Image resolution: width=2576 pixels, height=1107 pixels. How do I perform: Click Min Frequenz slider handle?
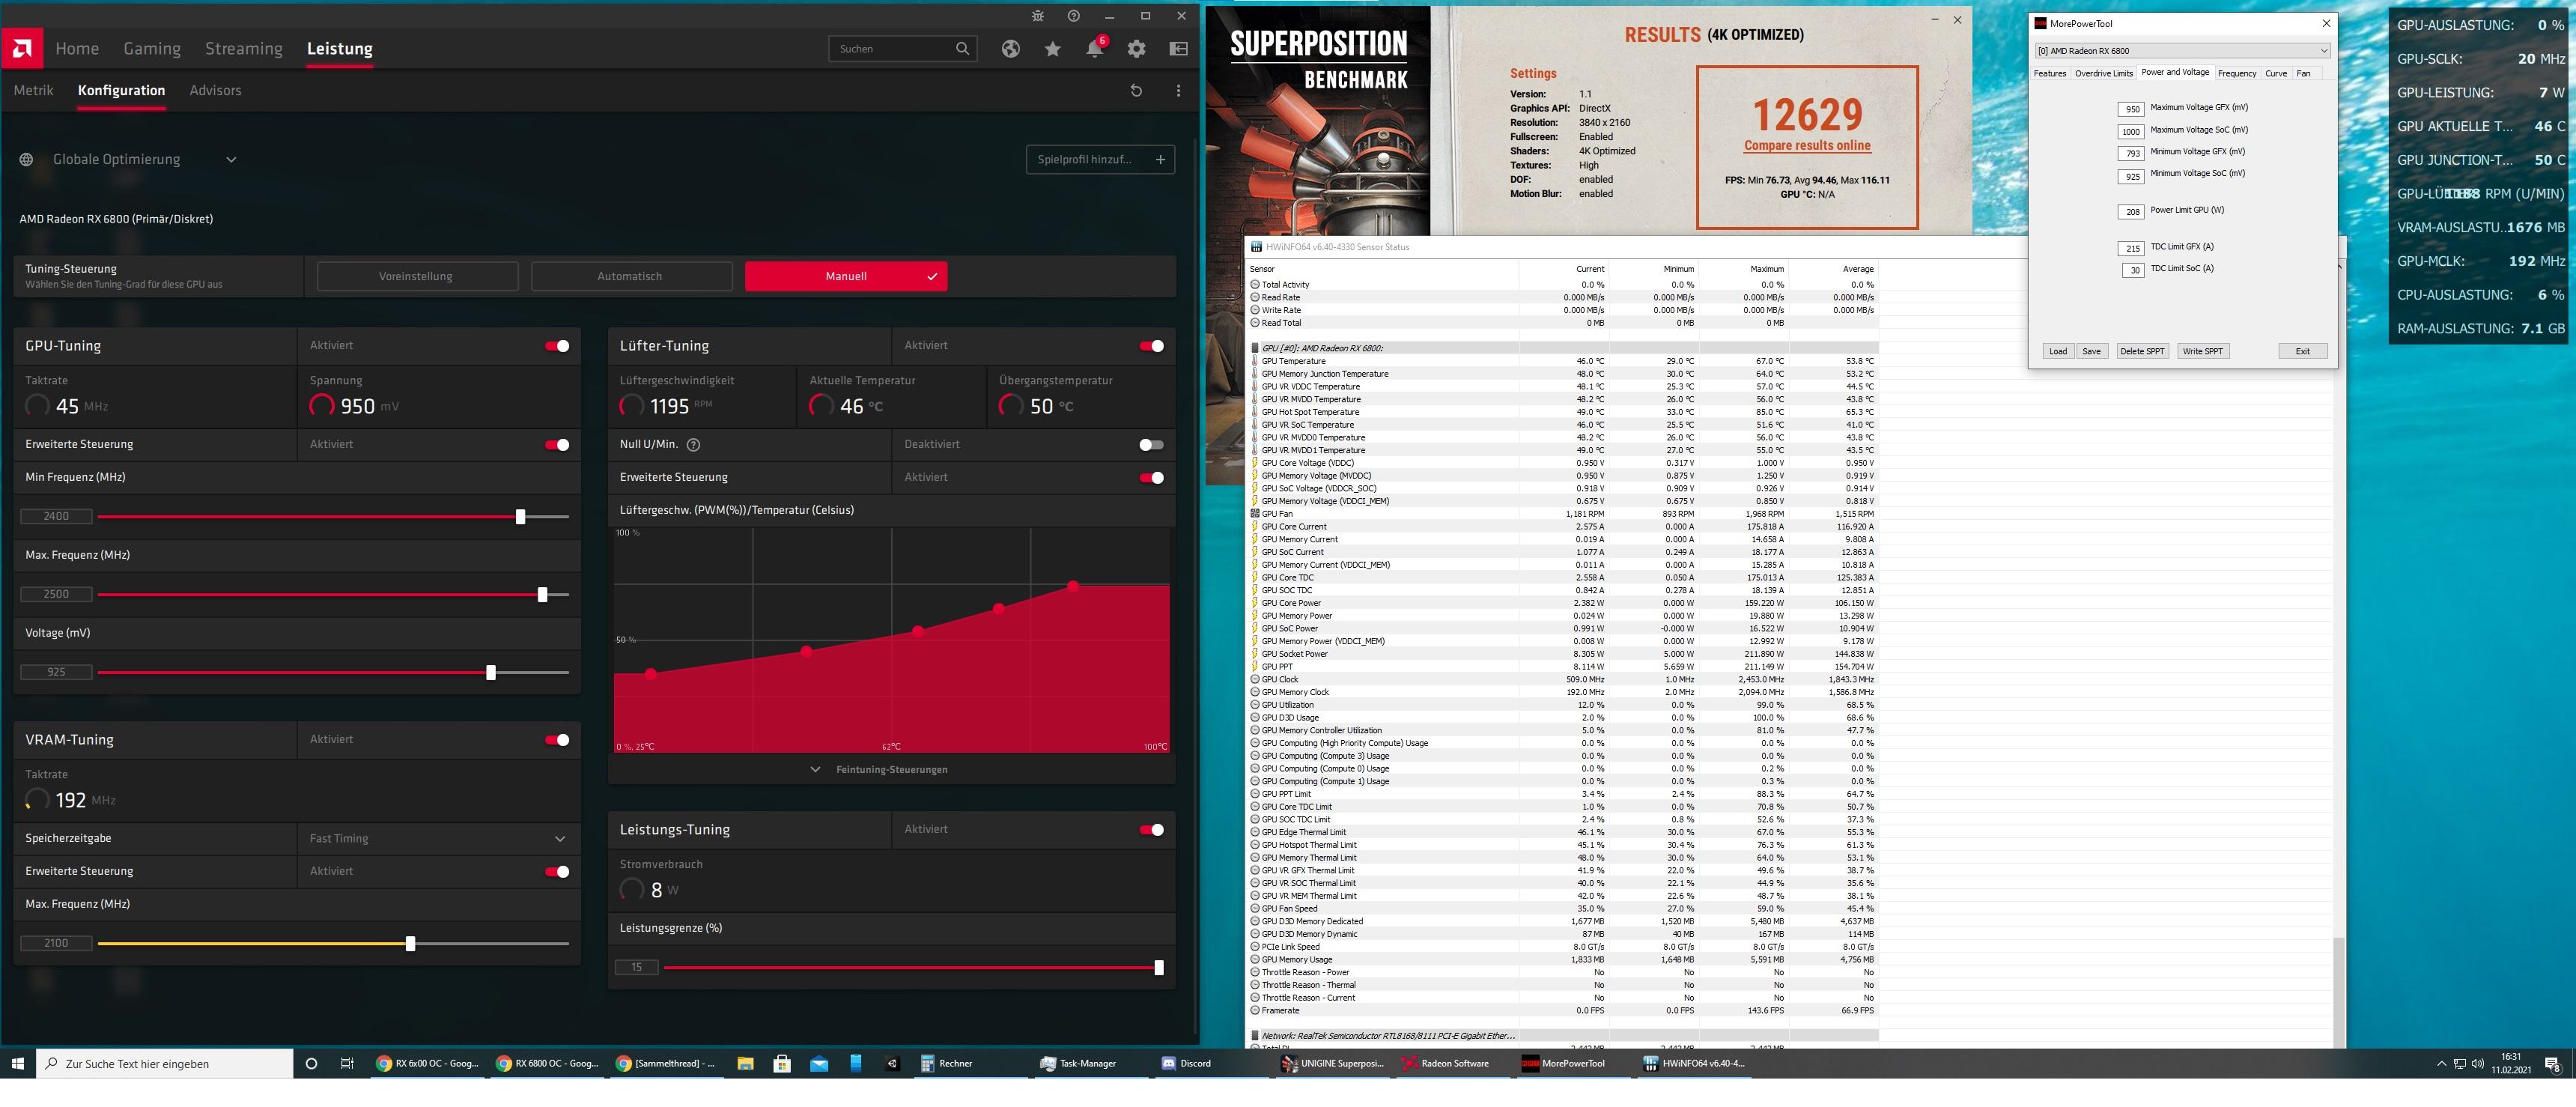tap(520, 517)
